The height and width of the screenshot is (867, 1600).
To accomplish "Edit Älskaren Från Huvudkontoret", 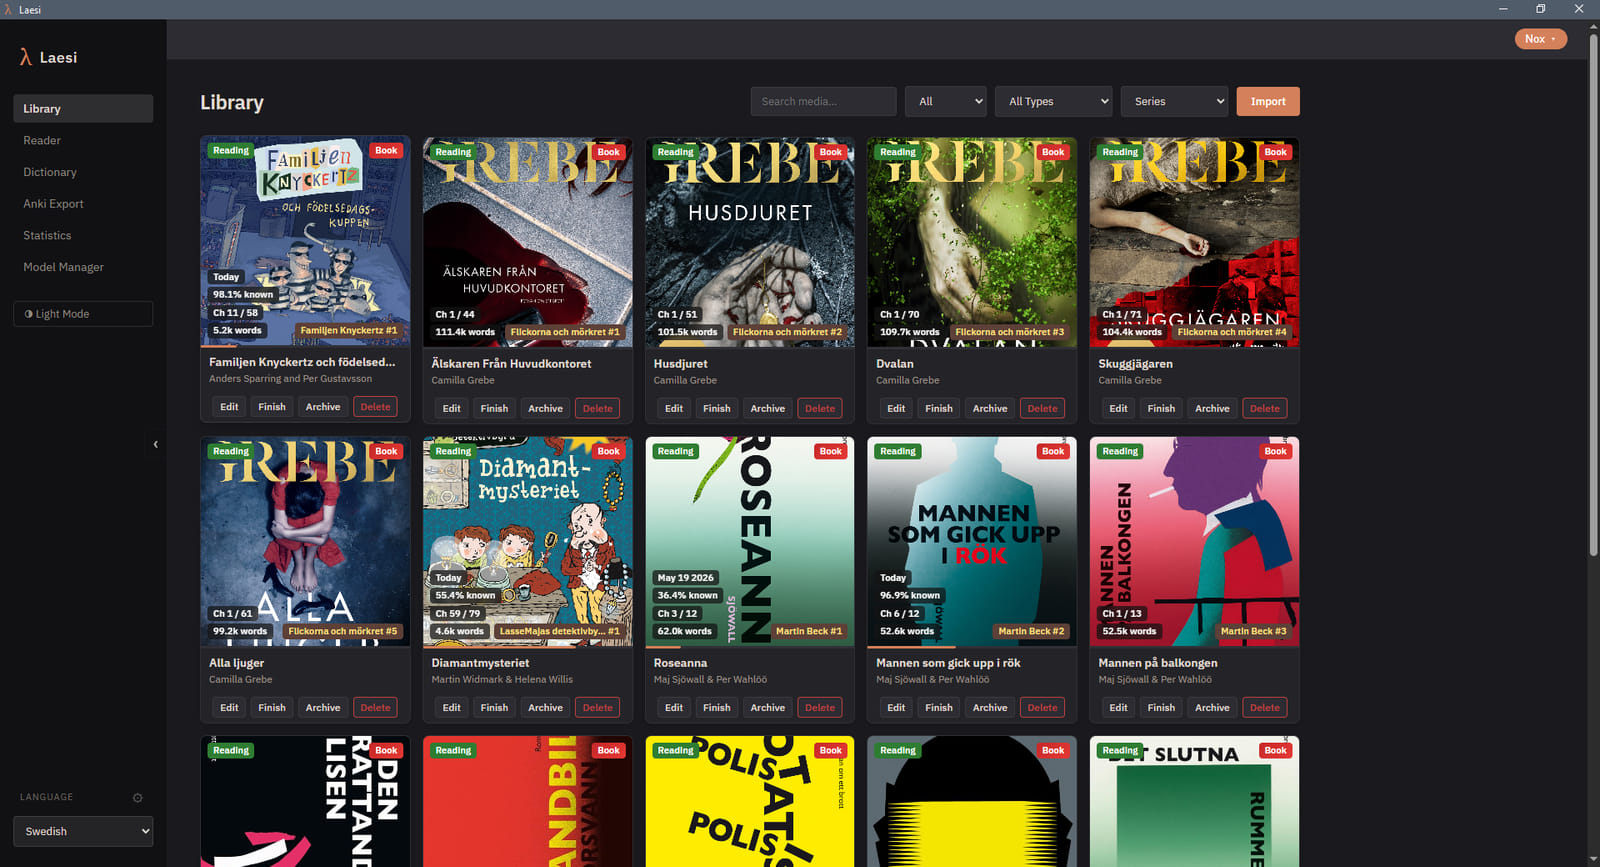I will coord(452,408).
